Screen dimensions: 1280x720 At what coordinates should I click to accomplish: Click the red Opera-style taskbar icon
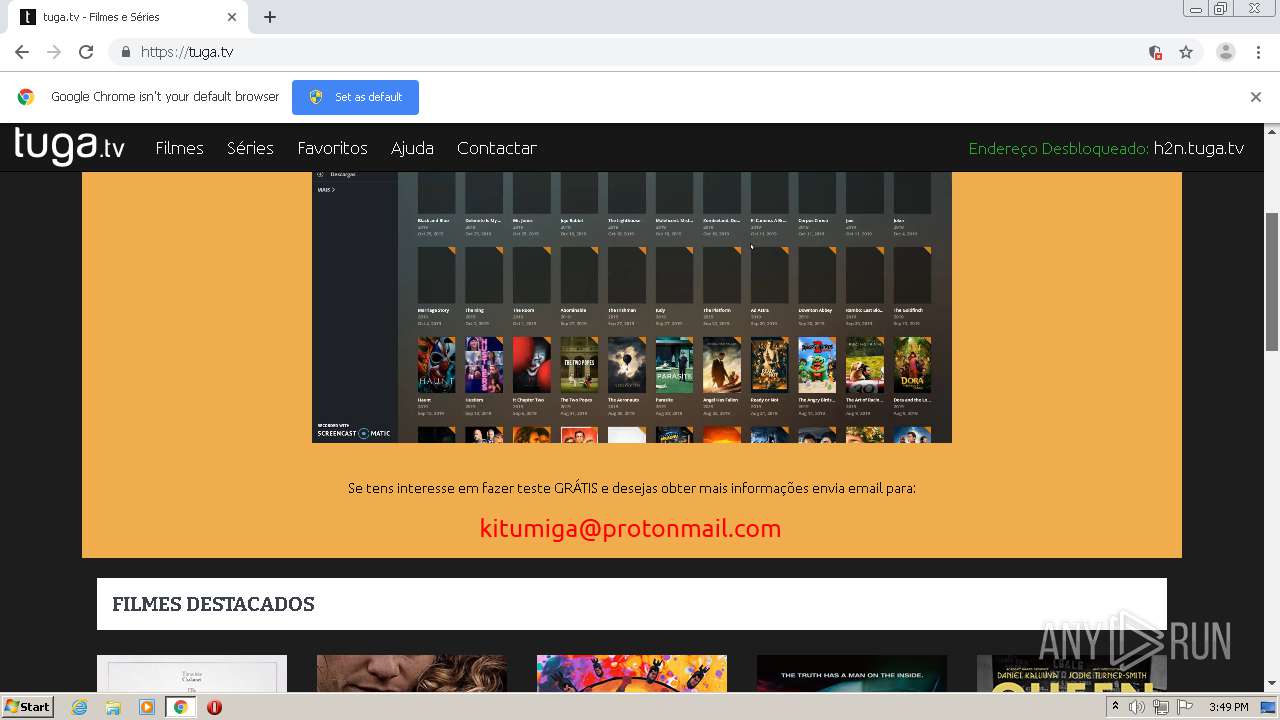tap(214, 707)
